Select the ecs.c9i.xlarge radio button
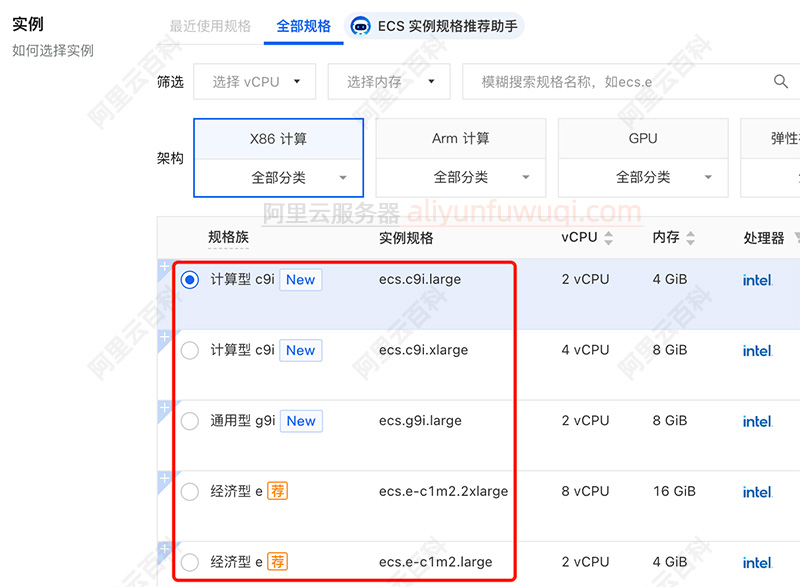 (189, 351)
